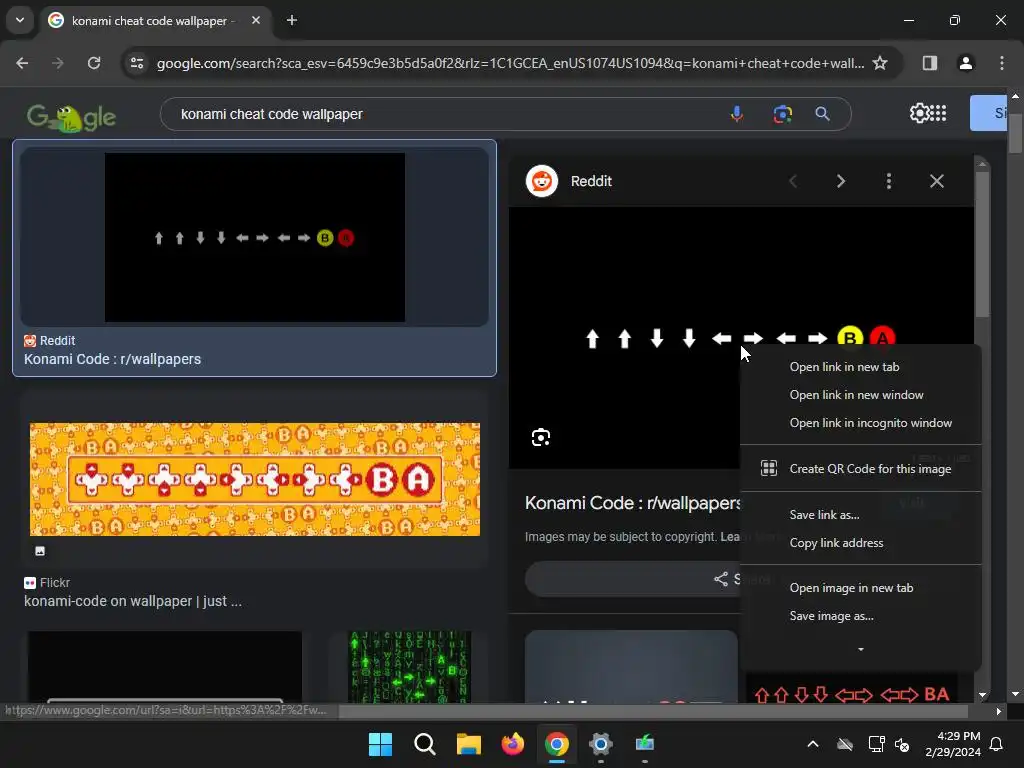Viewport: 1024px width, 768px height.
Task: Click the muted volume tray icon
Action: click(x=902, y=744)
